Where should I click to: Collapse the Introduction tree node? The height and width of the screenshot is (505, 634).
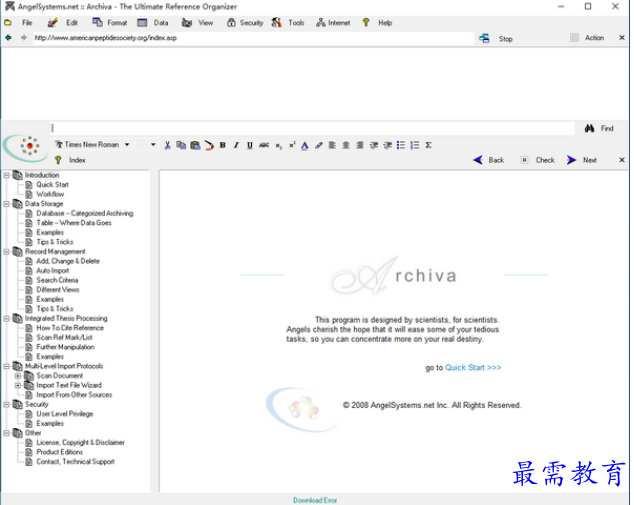tap(6, 175)
